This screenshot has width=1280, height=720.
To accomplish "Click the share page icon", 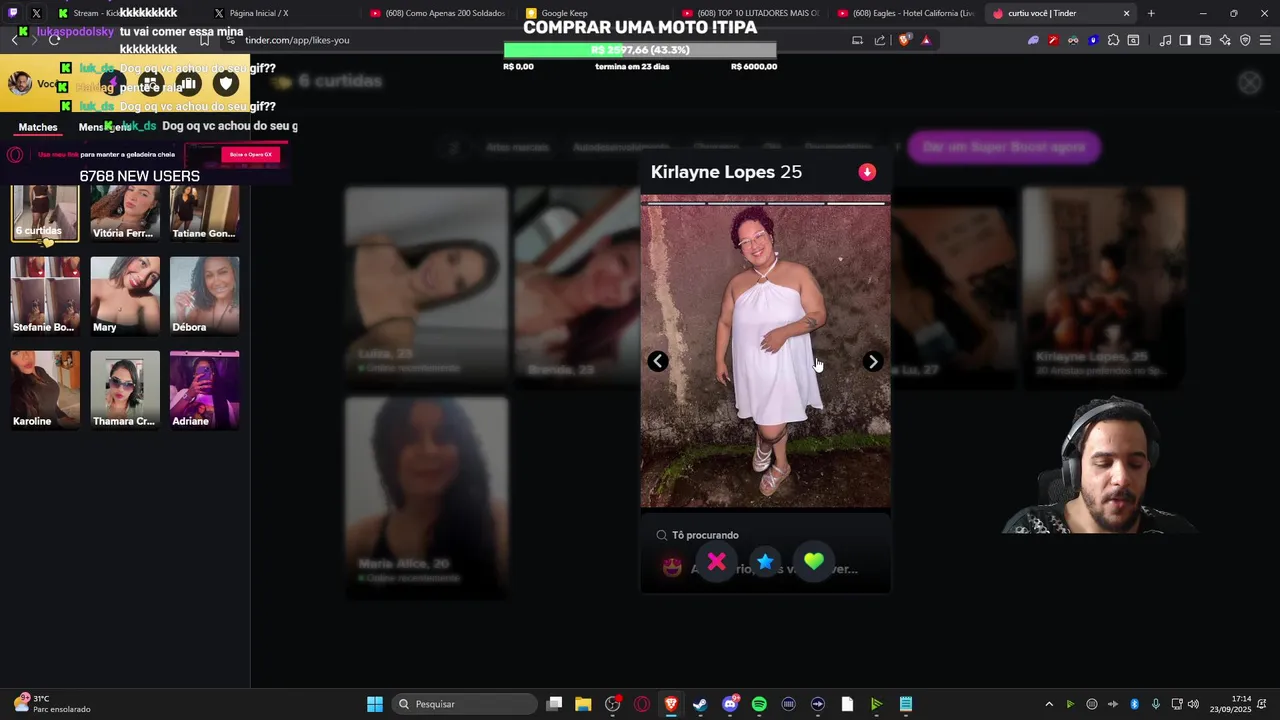I will tap(880, 40).
